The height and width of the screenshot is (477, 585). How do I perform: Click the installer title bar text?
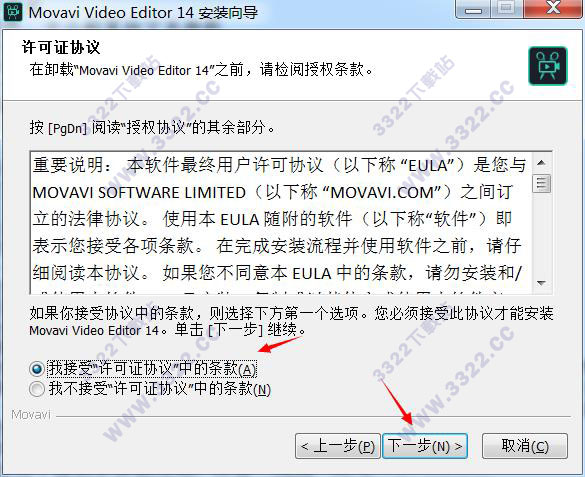(x=143, y=13)
